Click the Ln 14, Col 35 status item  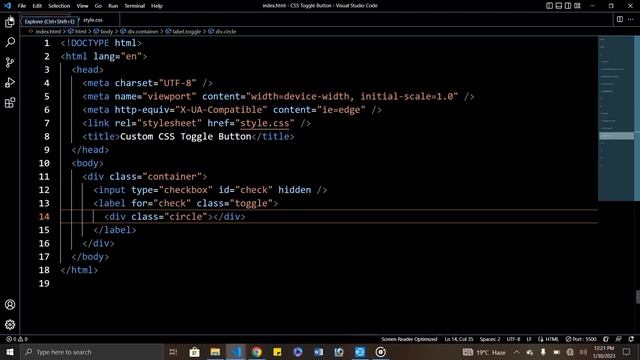pos(459,339)
